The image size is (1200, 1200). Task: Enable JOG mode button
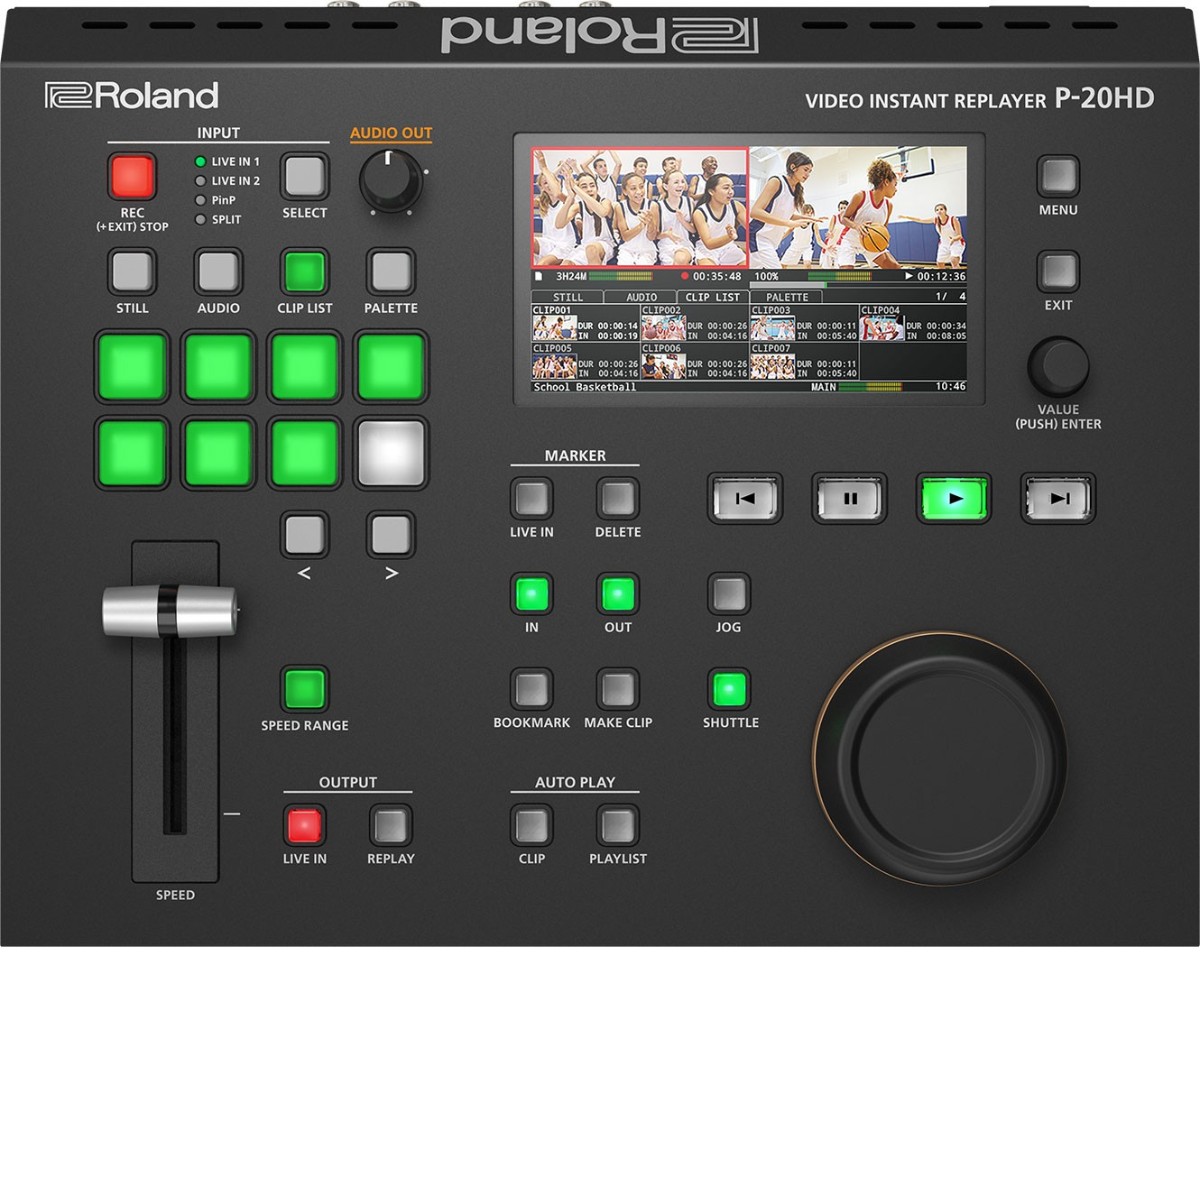[x=728, y=594]
